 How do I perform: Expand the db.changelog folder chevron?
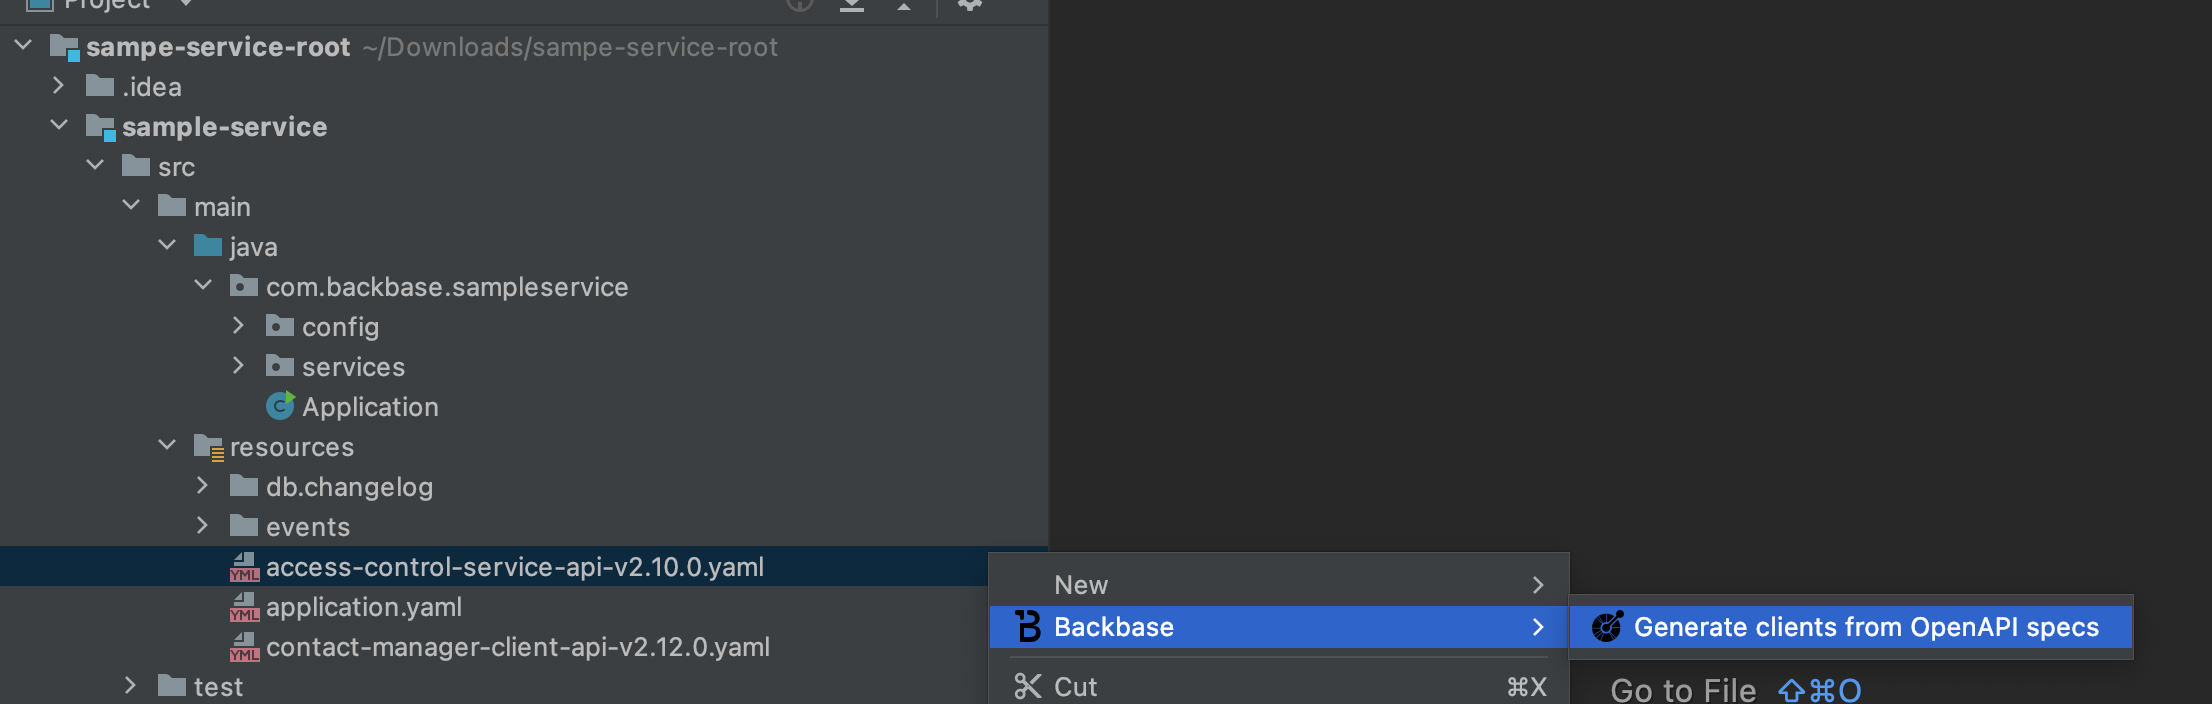(x=203, y=486)
